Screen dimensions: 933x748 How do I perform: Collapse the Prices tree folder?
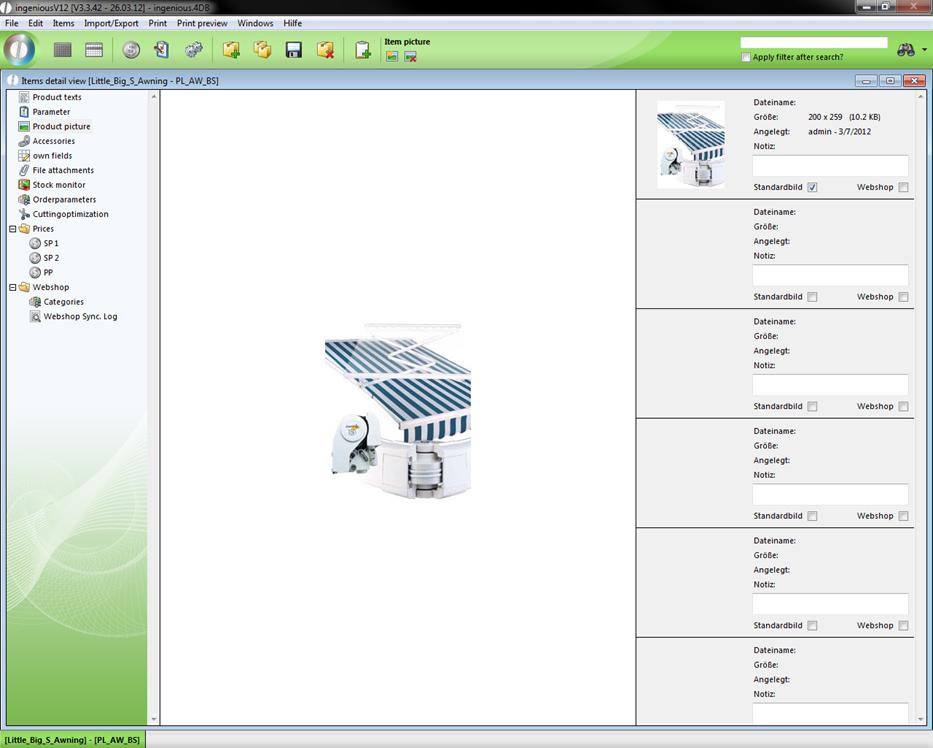tap(12, 229)
